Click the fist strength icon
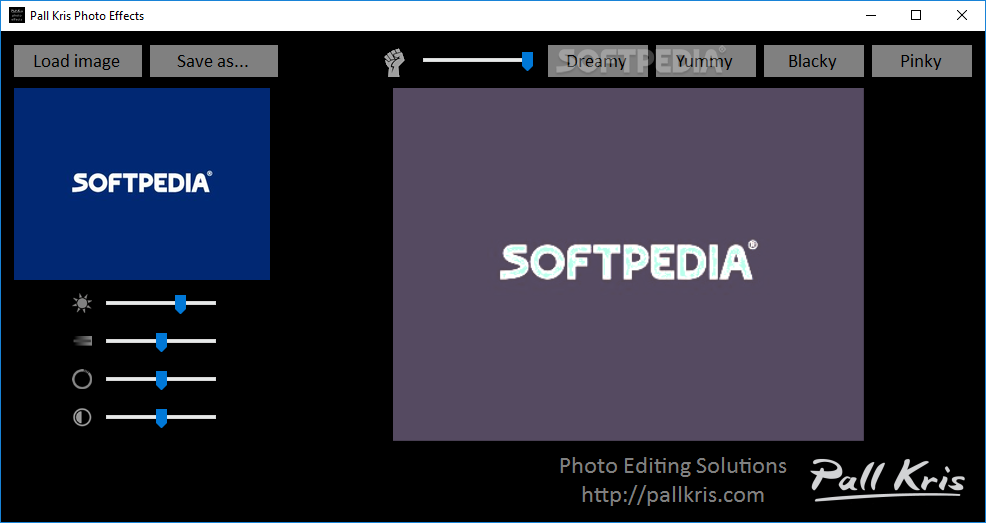 395,63
